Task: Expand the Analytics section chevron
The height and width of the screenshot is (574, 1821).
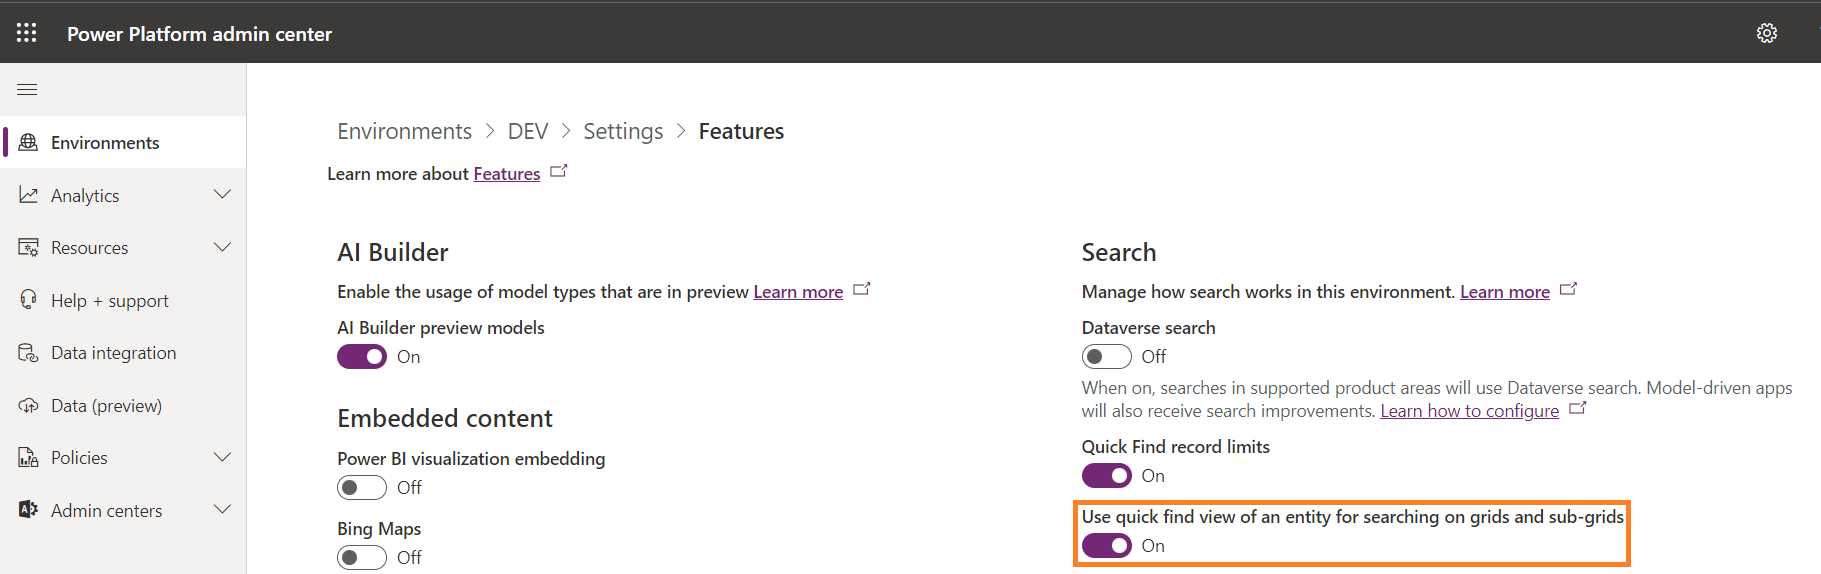Action: [x=222, y=195]
